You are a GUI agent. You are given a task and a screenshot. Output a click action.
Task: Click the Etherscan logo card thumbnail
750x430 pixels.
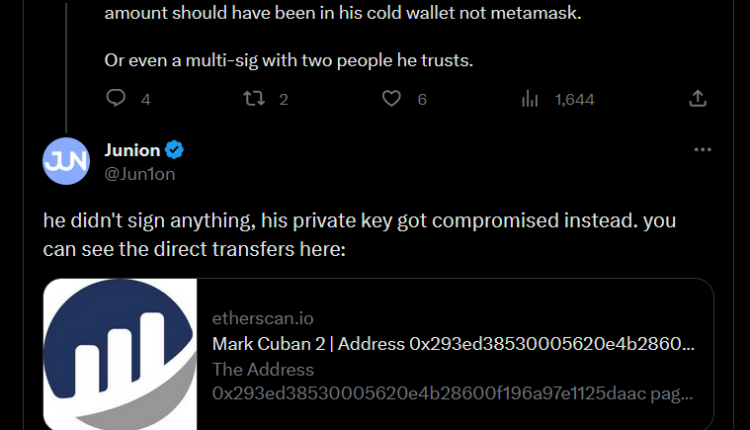point(120,354)
